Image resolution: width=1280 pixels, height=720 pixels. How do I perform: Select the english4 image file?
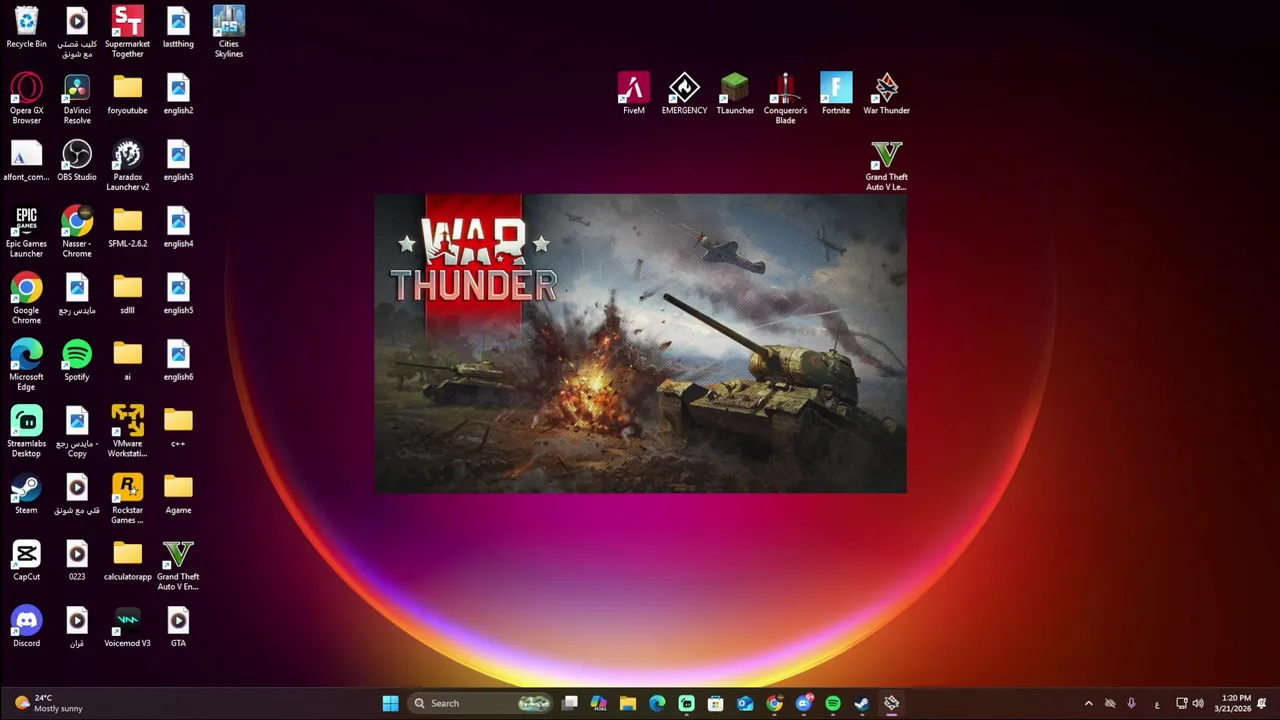click(178, 228)
